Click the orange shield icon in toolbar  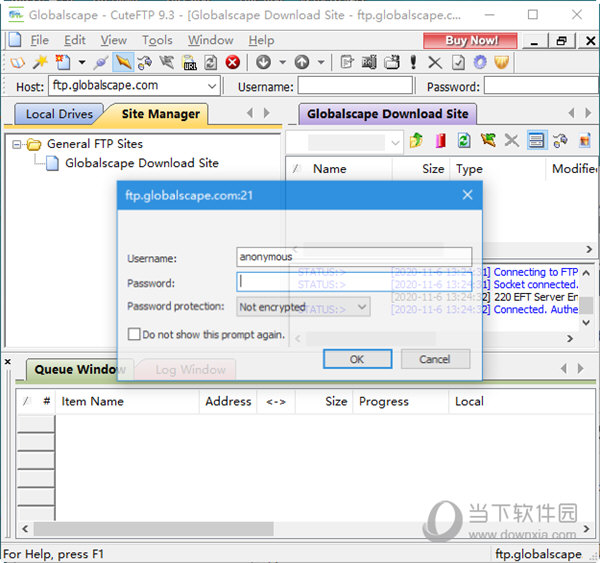point(502,62)
